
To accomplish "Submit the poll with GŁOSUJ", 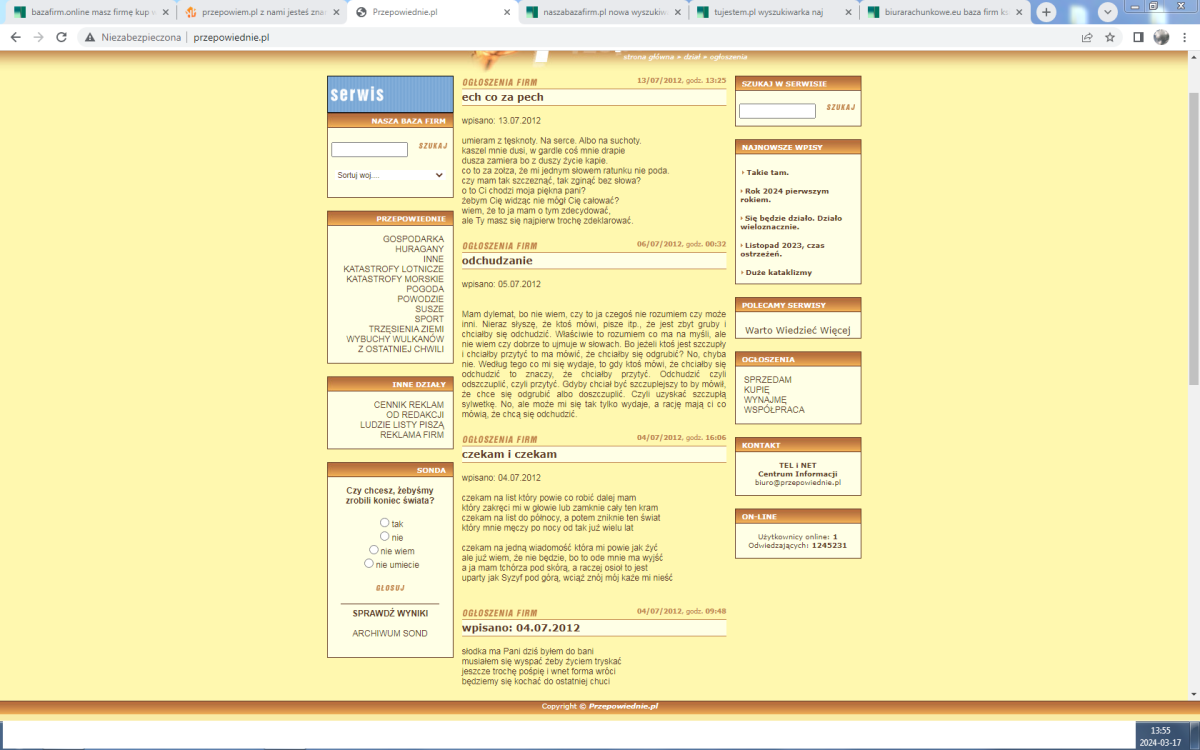I will click(x=390, y=588).
